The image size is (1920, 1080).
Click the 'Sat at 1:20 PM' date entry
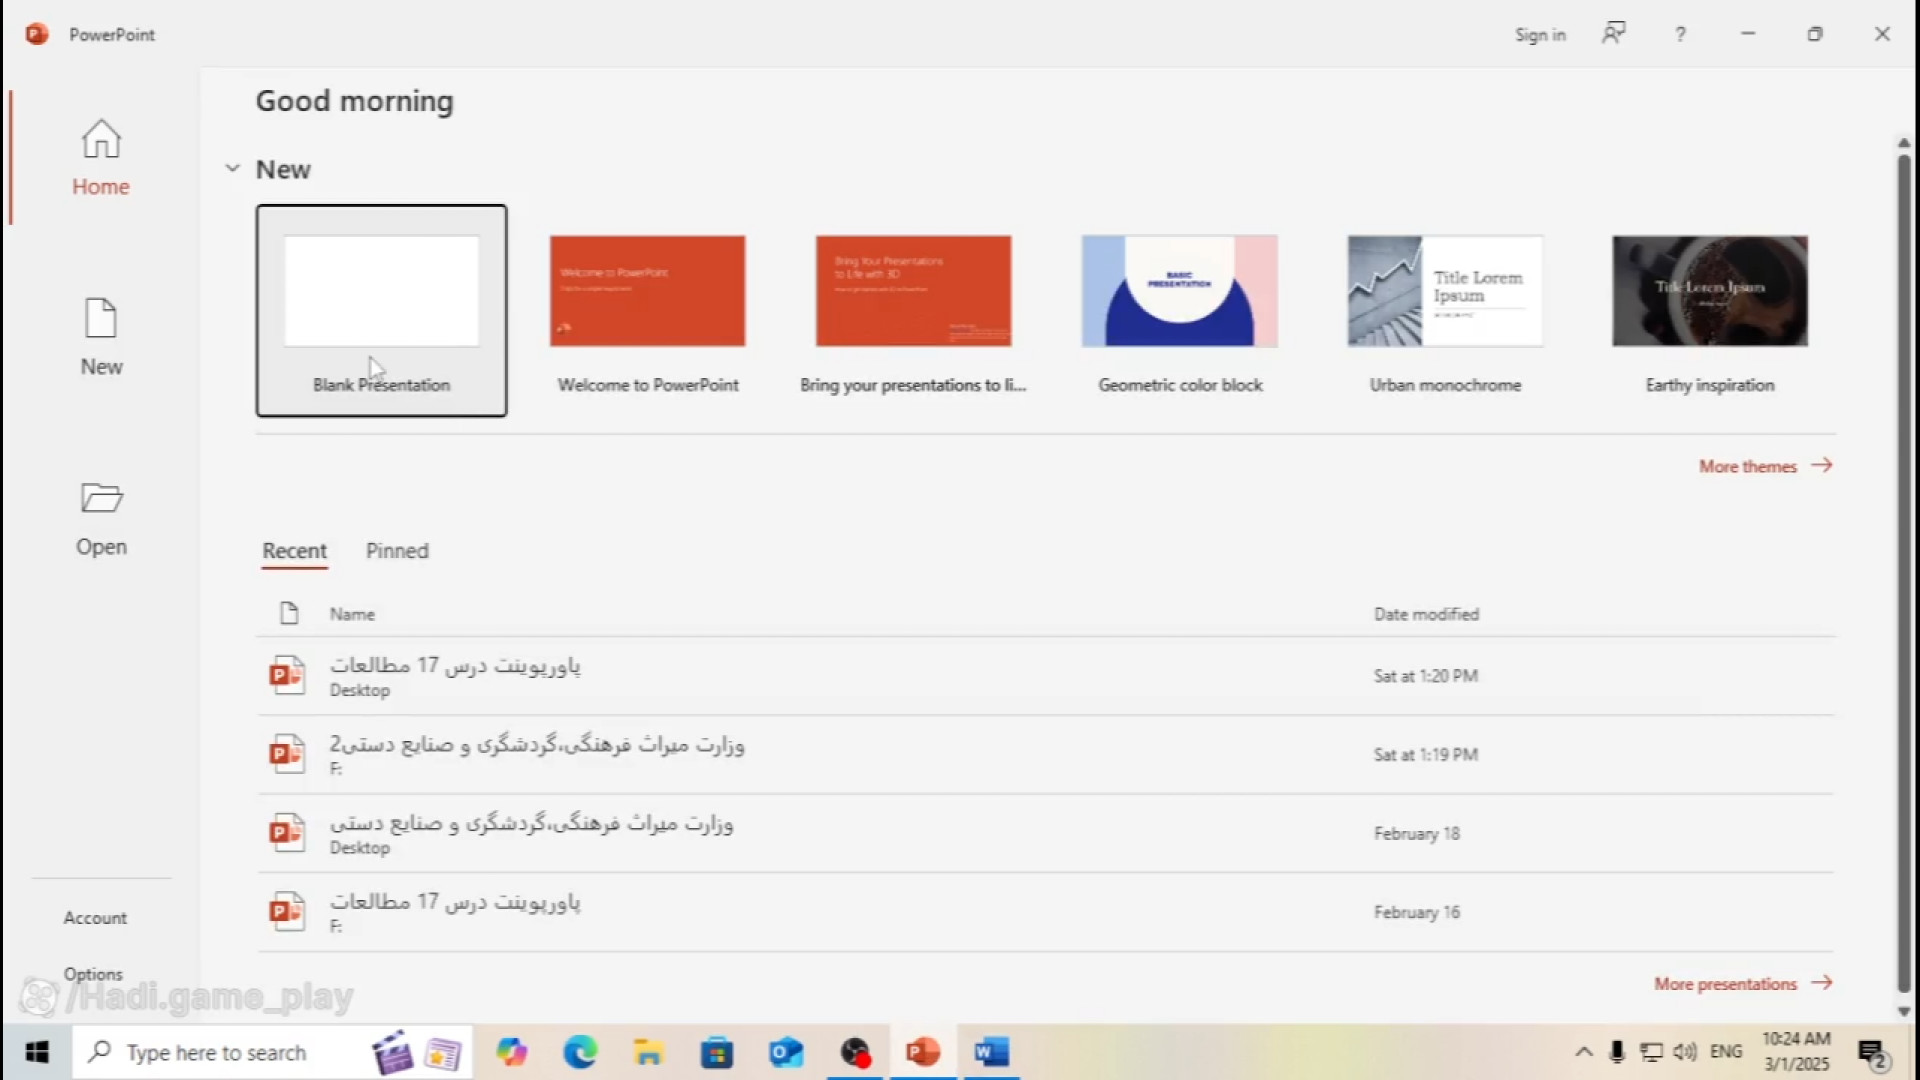pos(1425,676)
